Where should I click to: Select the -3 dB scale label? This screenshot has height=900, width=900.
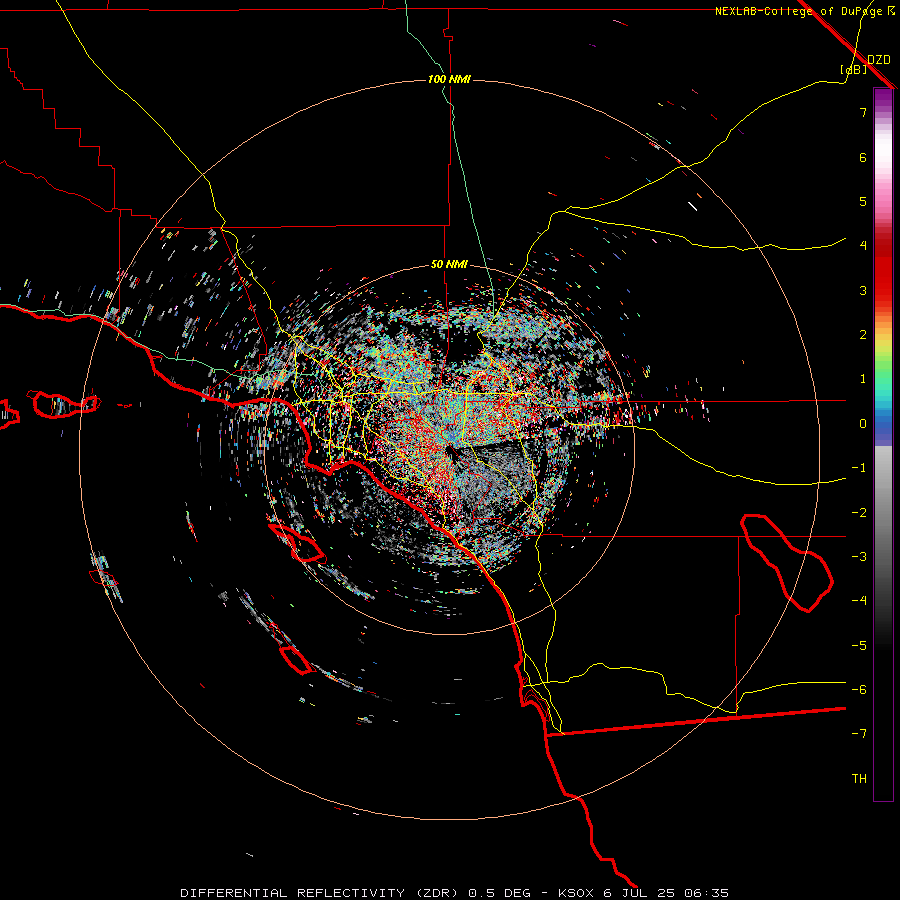click(x=859, y=557)
